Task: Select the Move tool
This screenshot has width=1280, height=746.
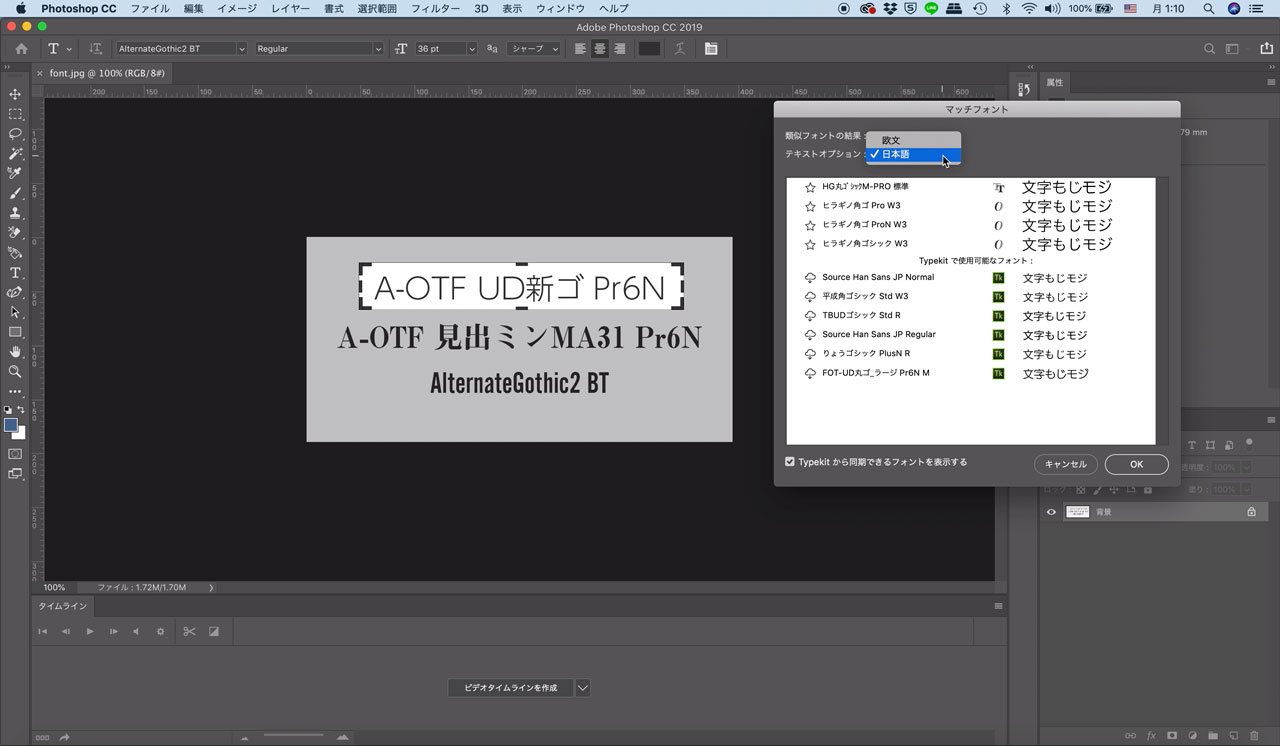Action: (x=15, y=94)
